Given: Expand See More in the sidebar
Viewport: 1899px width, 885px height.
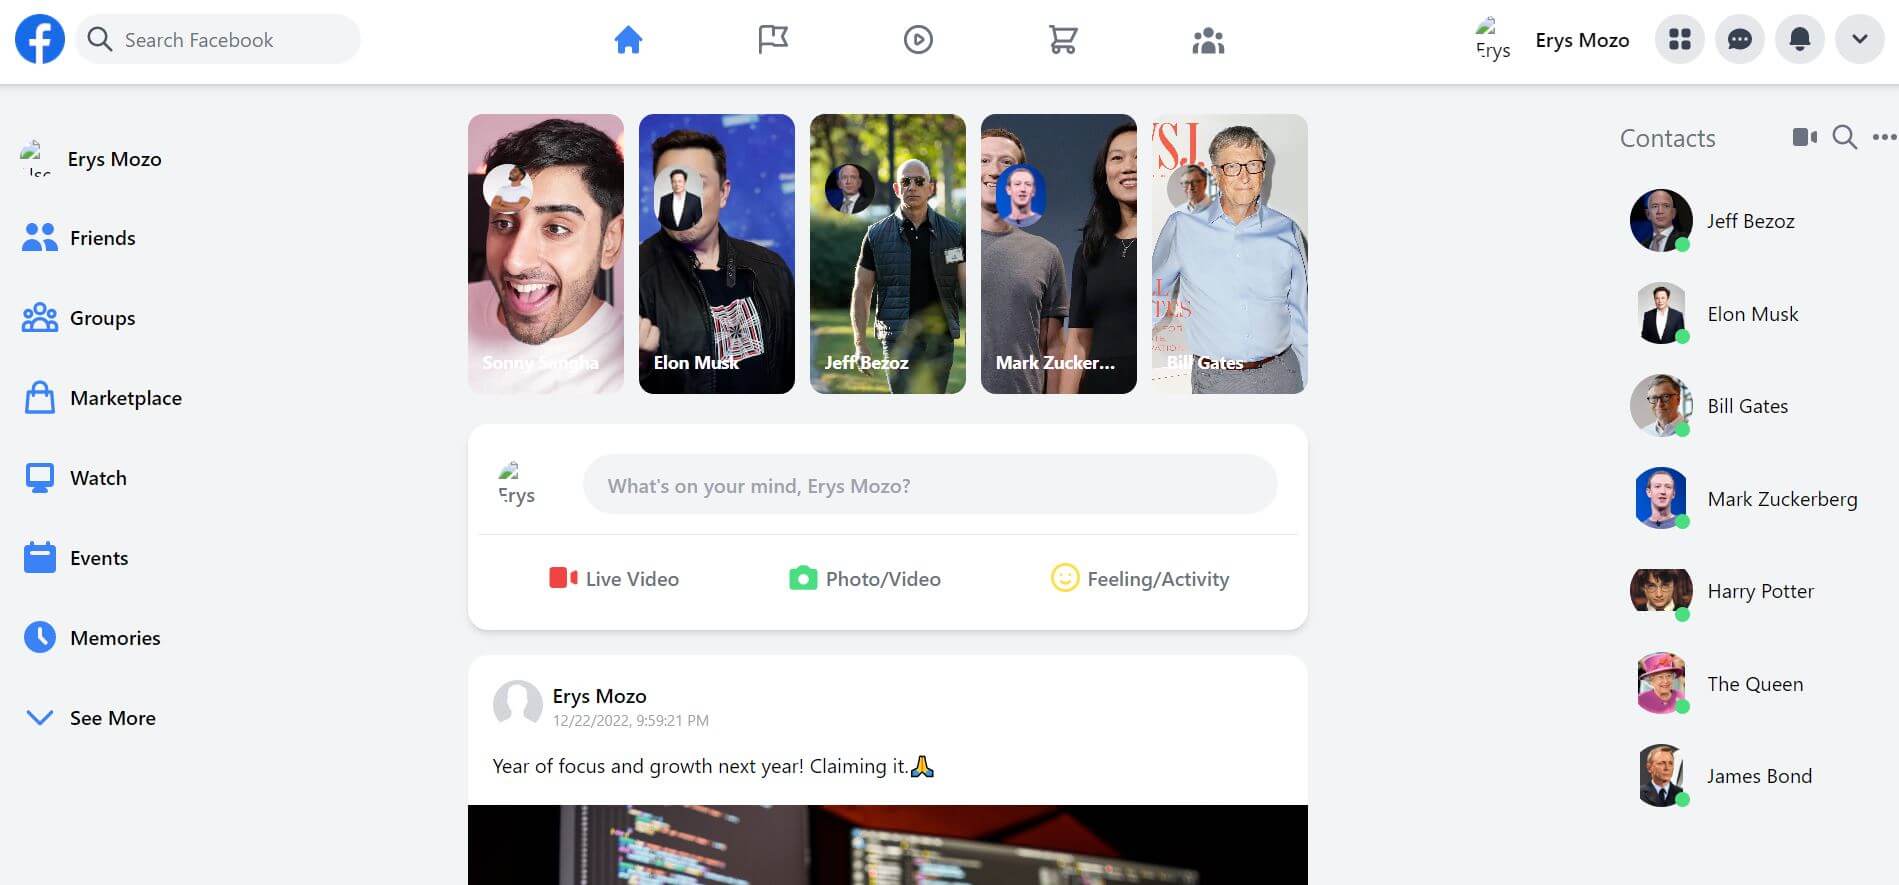Looking at the screenshot, I should (x=89, y=718).
